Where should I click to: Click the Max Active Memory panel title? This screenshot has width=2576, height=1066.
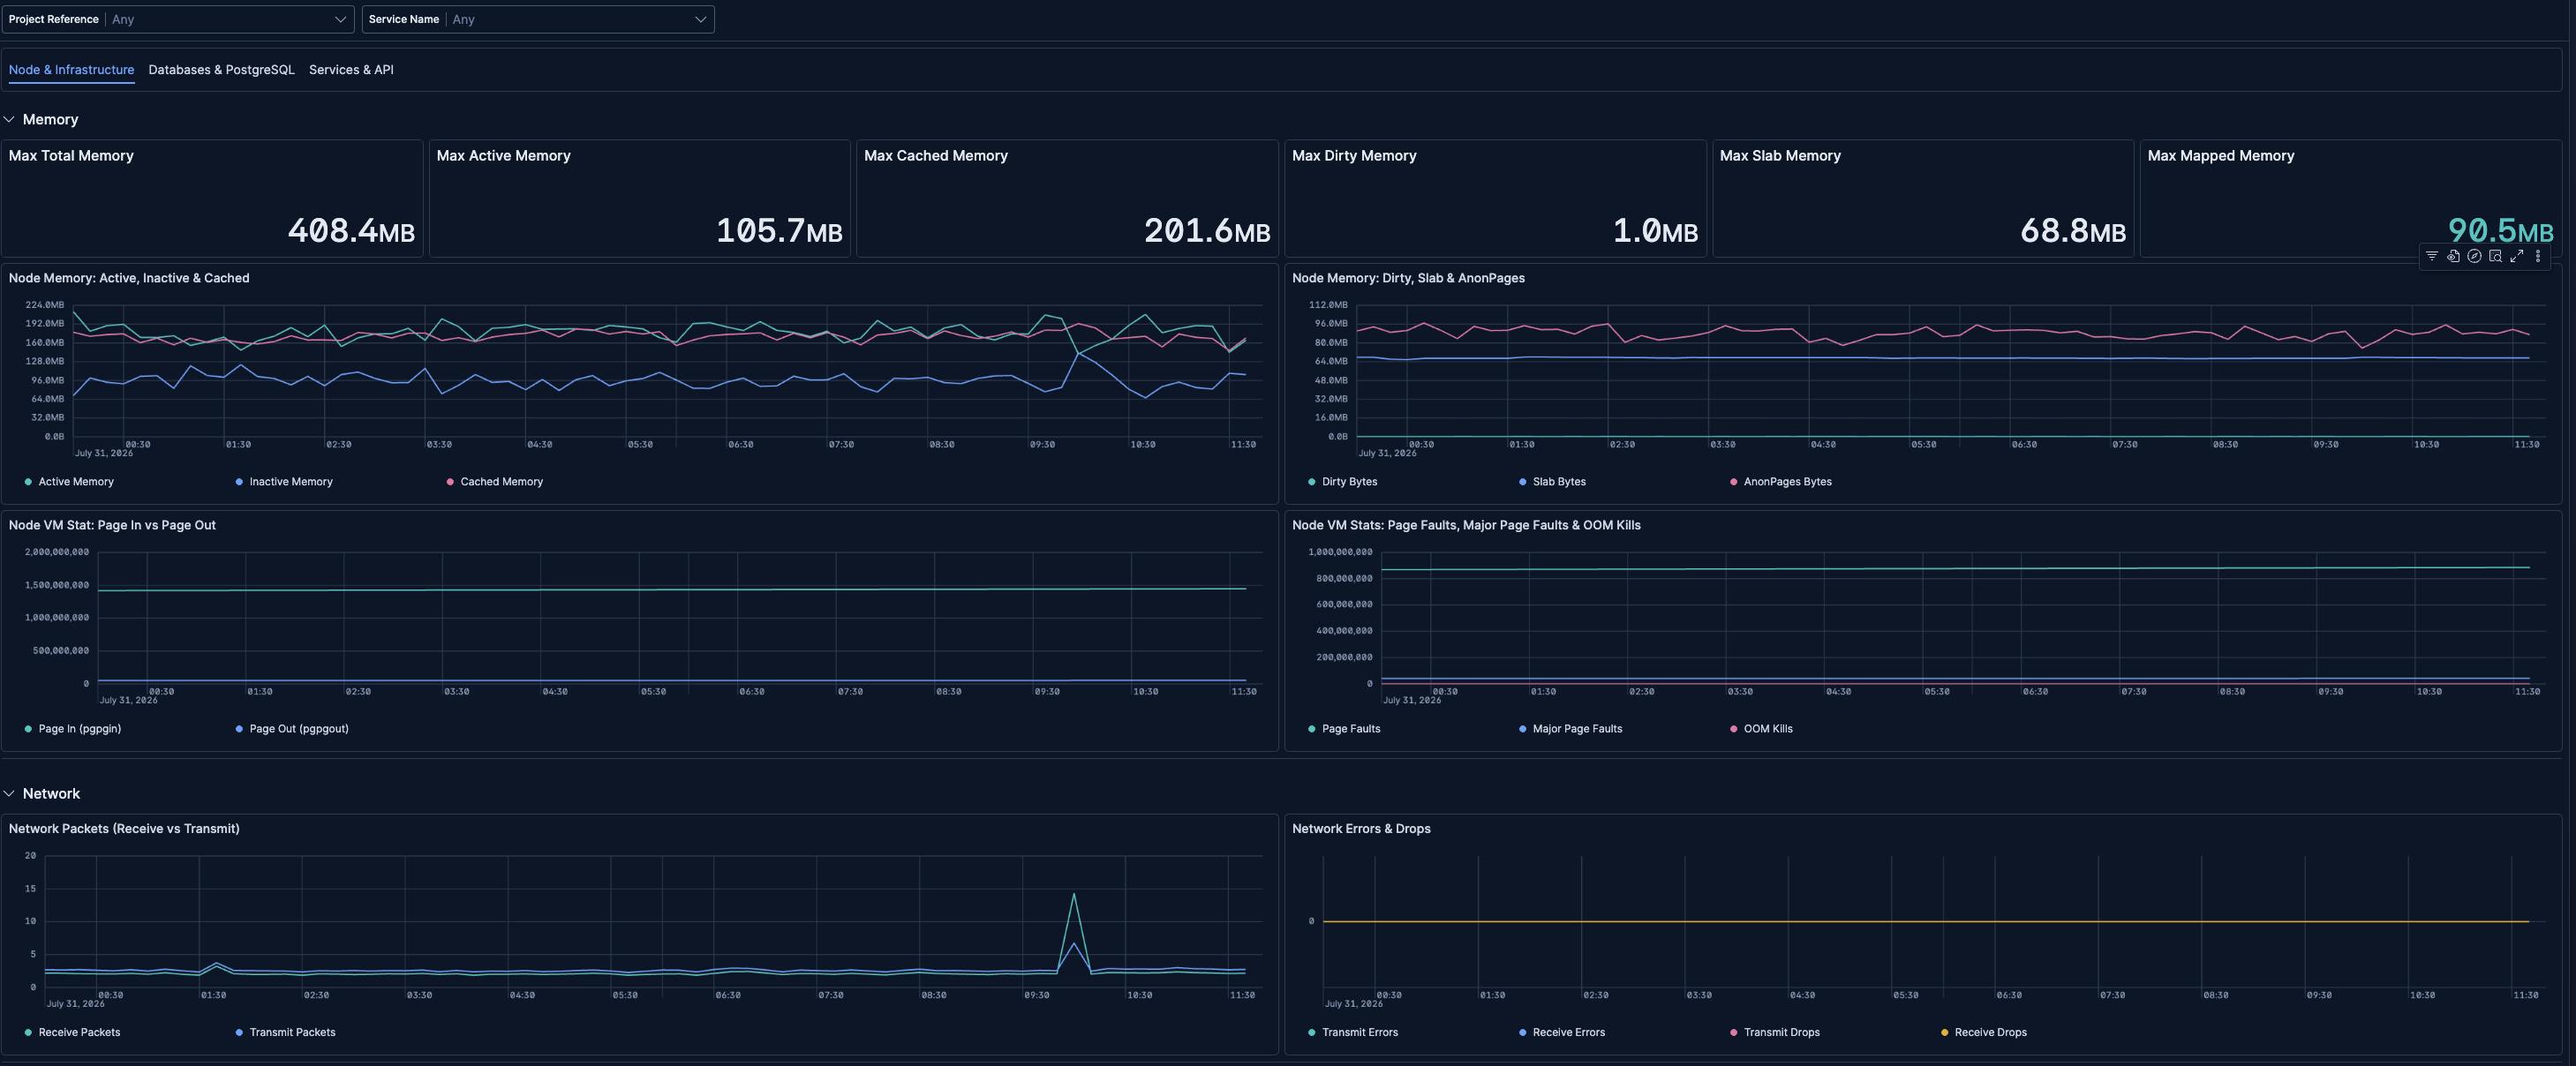click(x=504, y=156)
